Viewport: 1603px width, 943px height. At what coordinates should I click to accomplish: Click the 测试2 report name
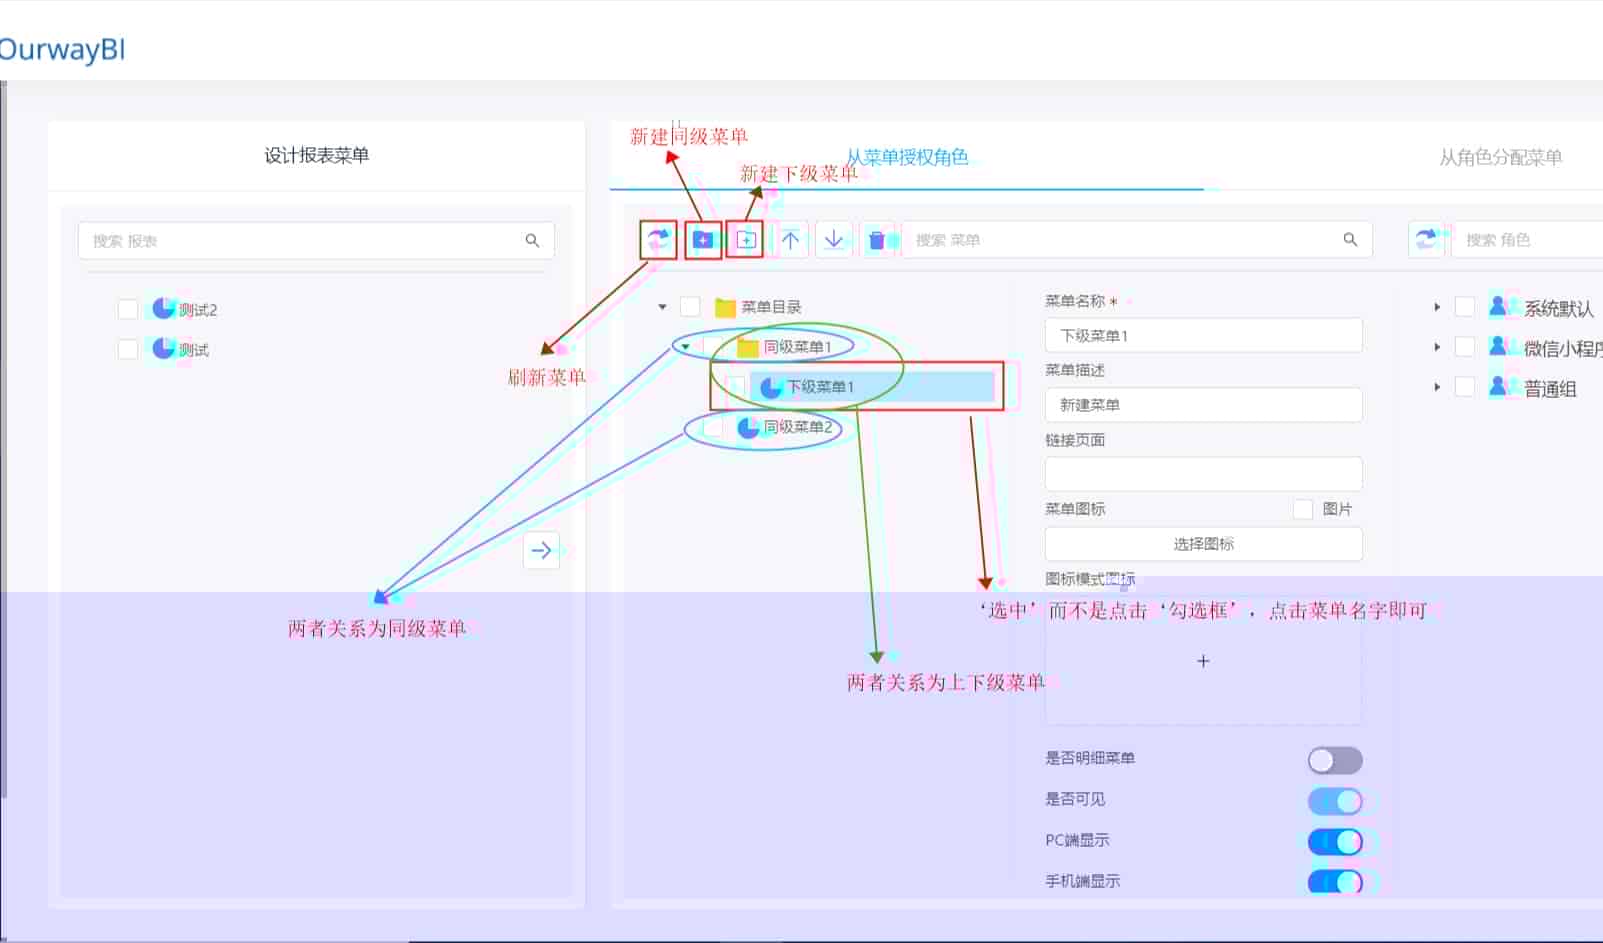point(198,310)
